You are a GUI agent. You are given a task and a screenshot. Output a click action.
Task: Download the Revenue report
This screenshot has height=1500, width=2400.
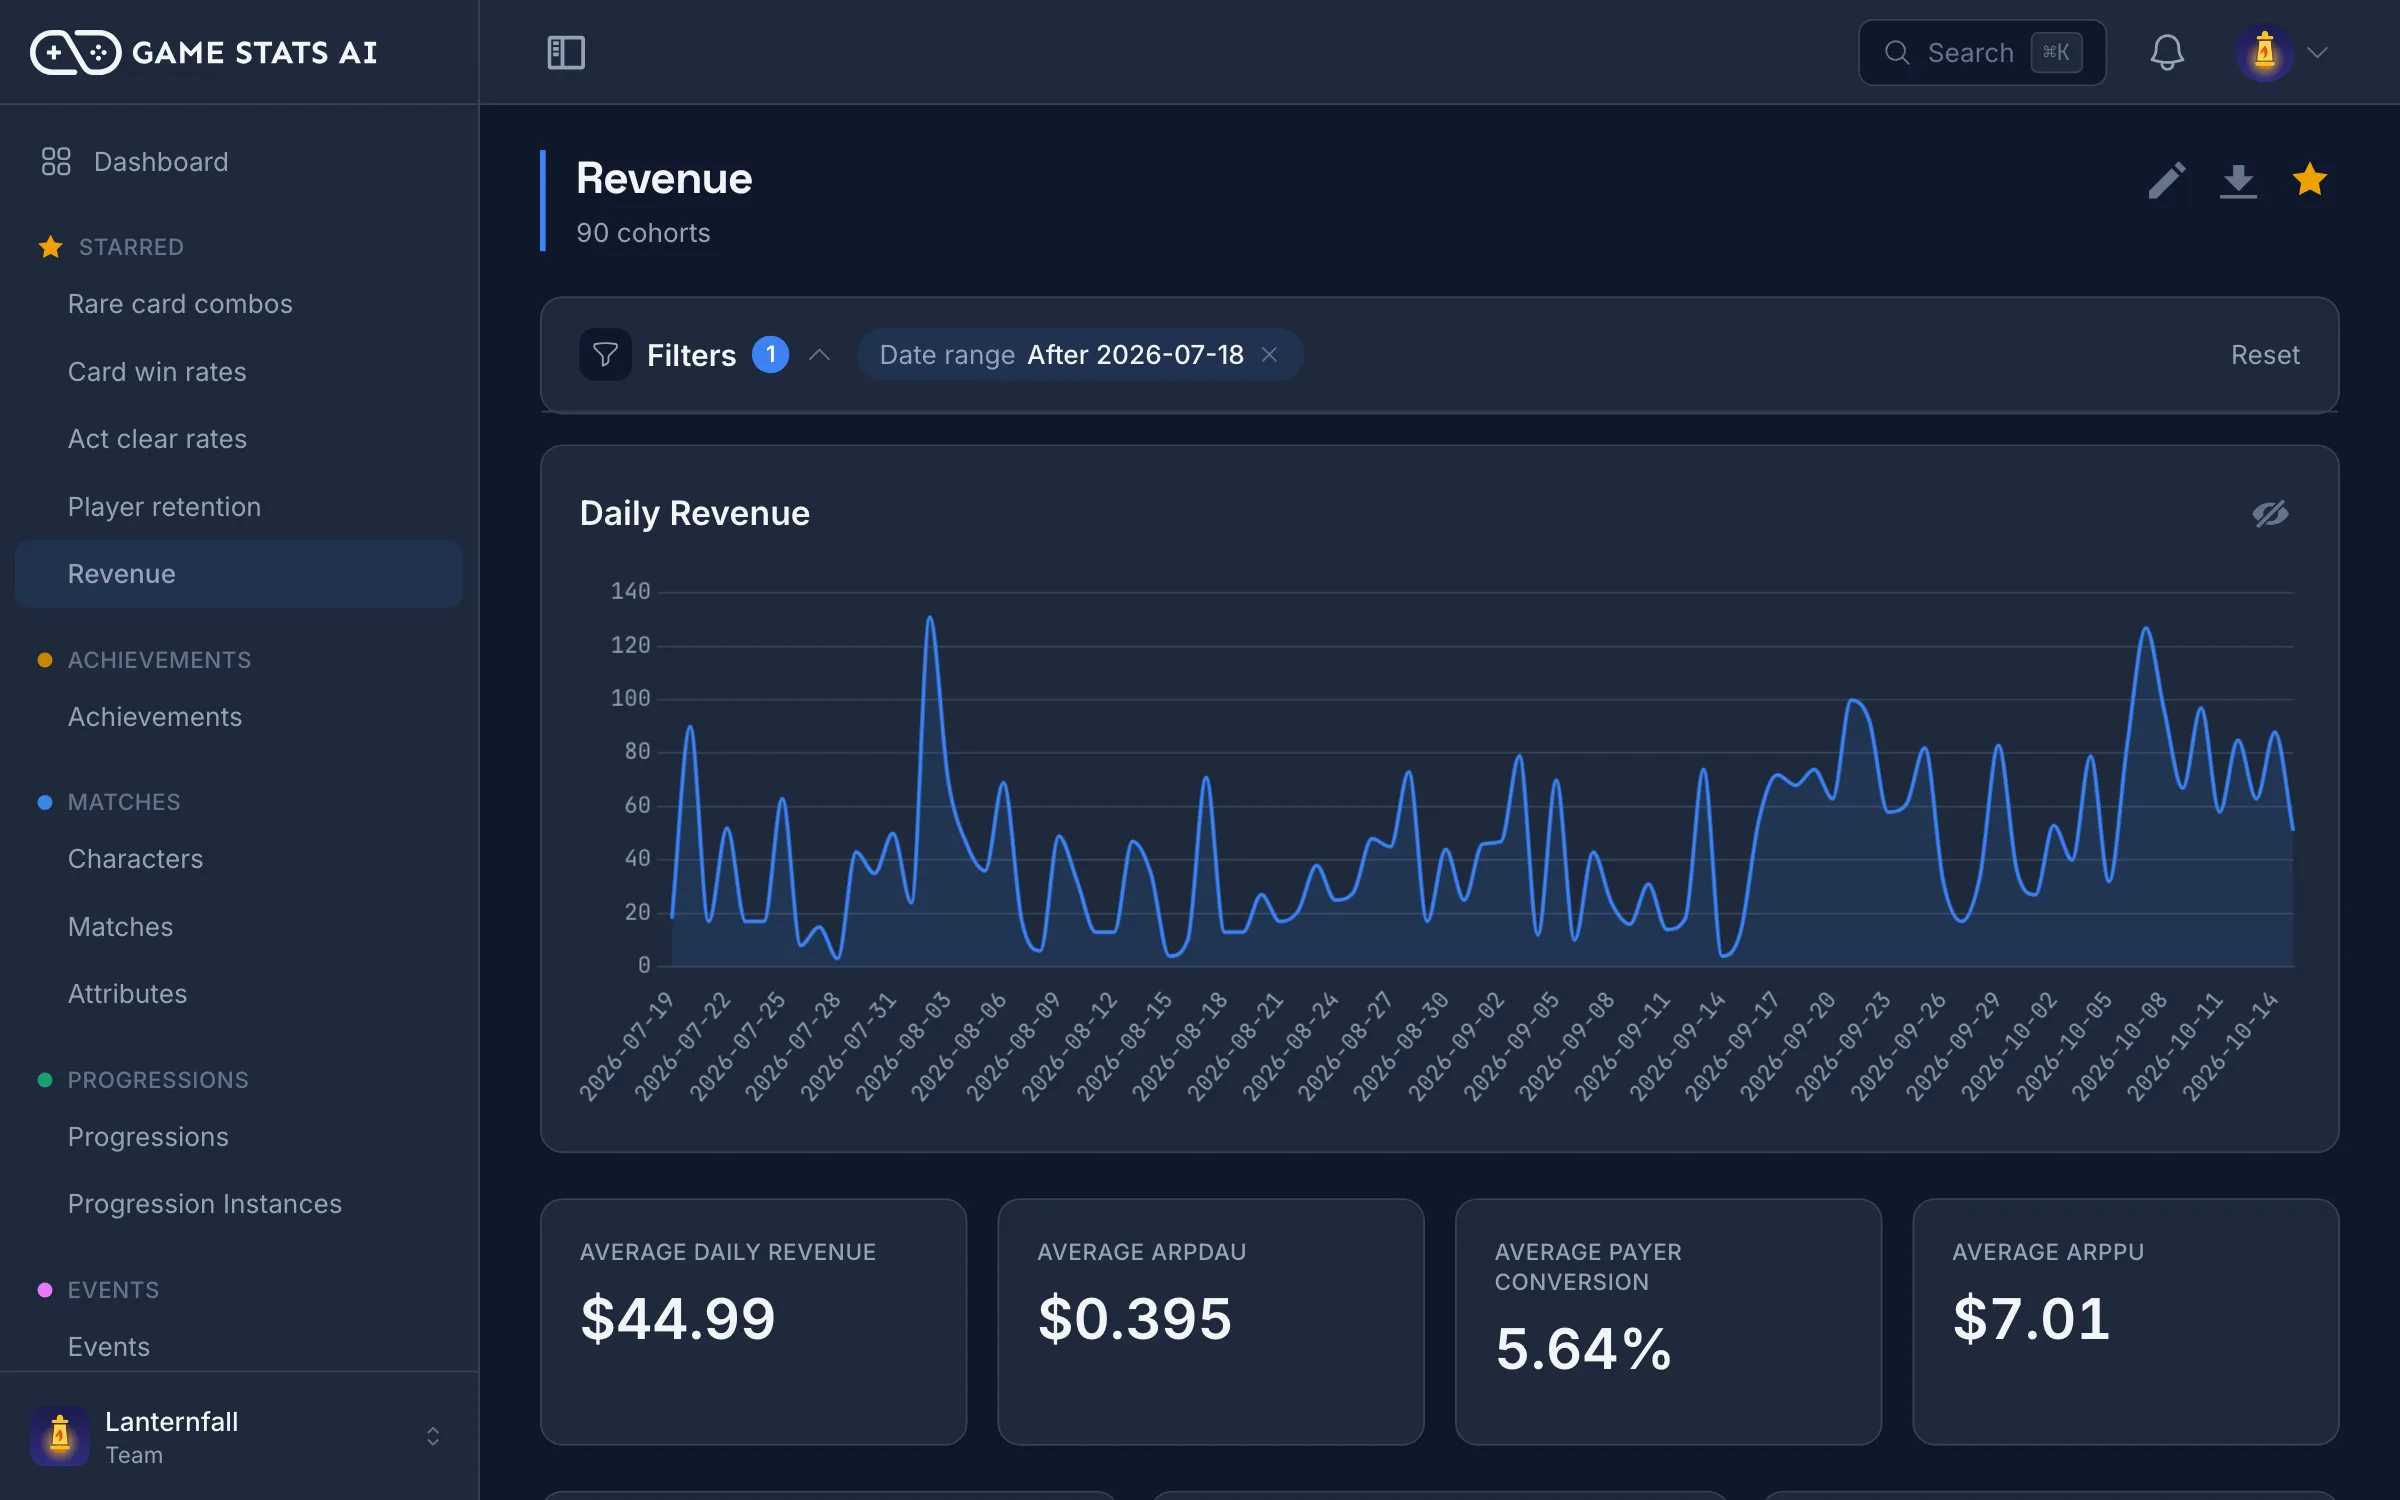[2238, 181]
